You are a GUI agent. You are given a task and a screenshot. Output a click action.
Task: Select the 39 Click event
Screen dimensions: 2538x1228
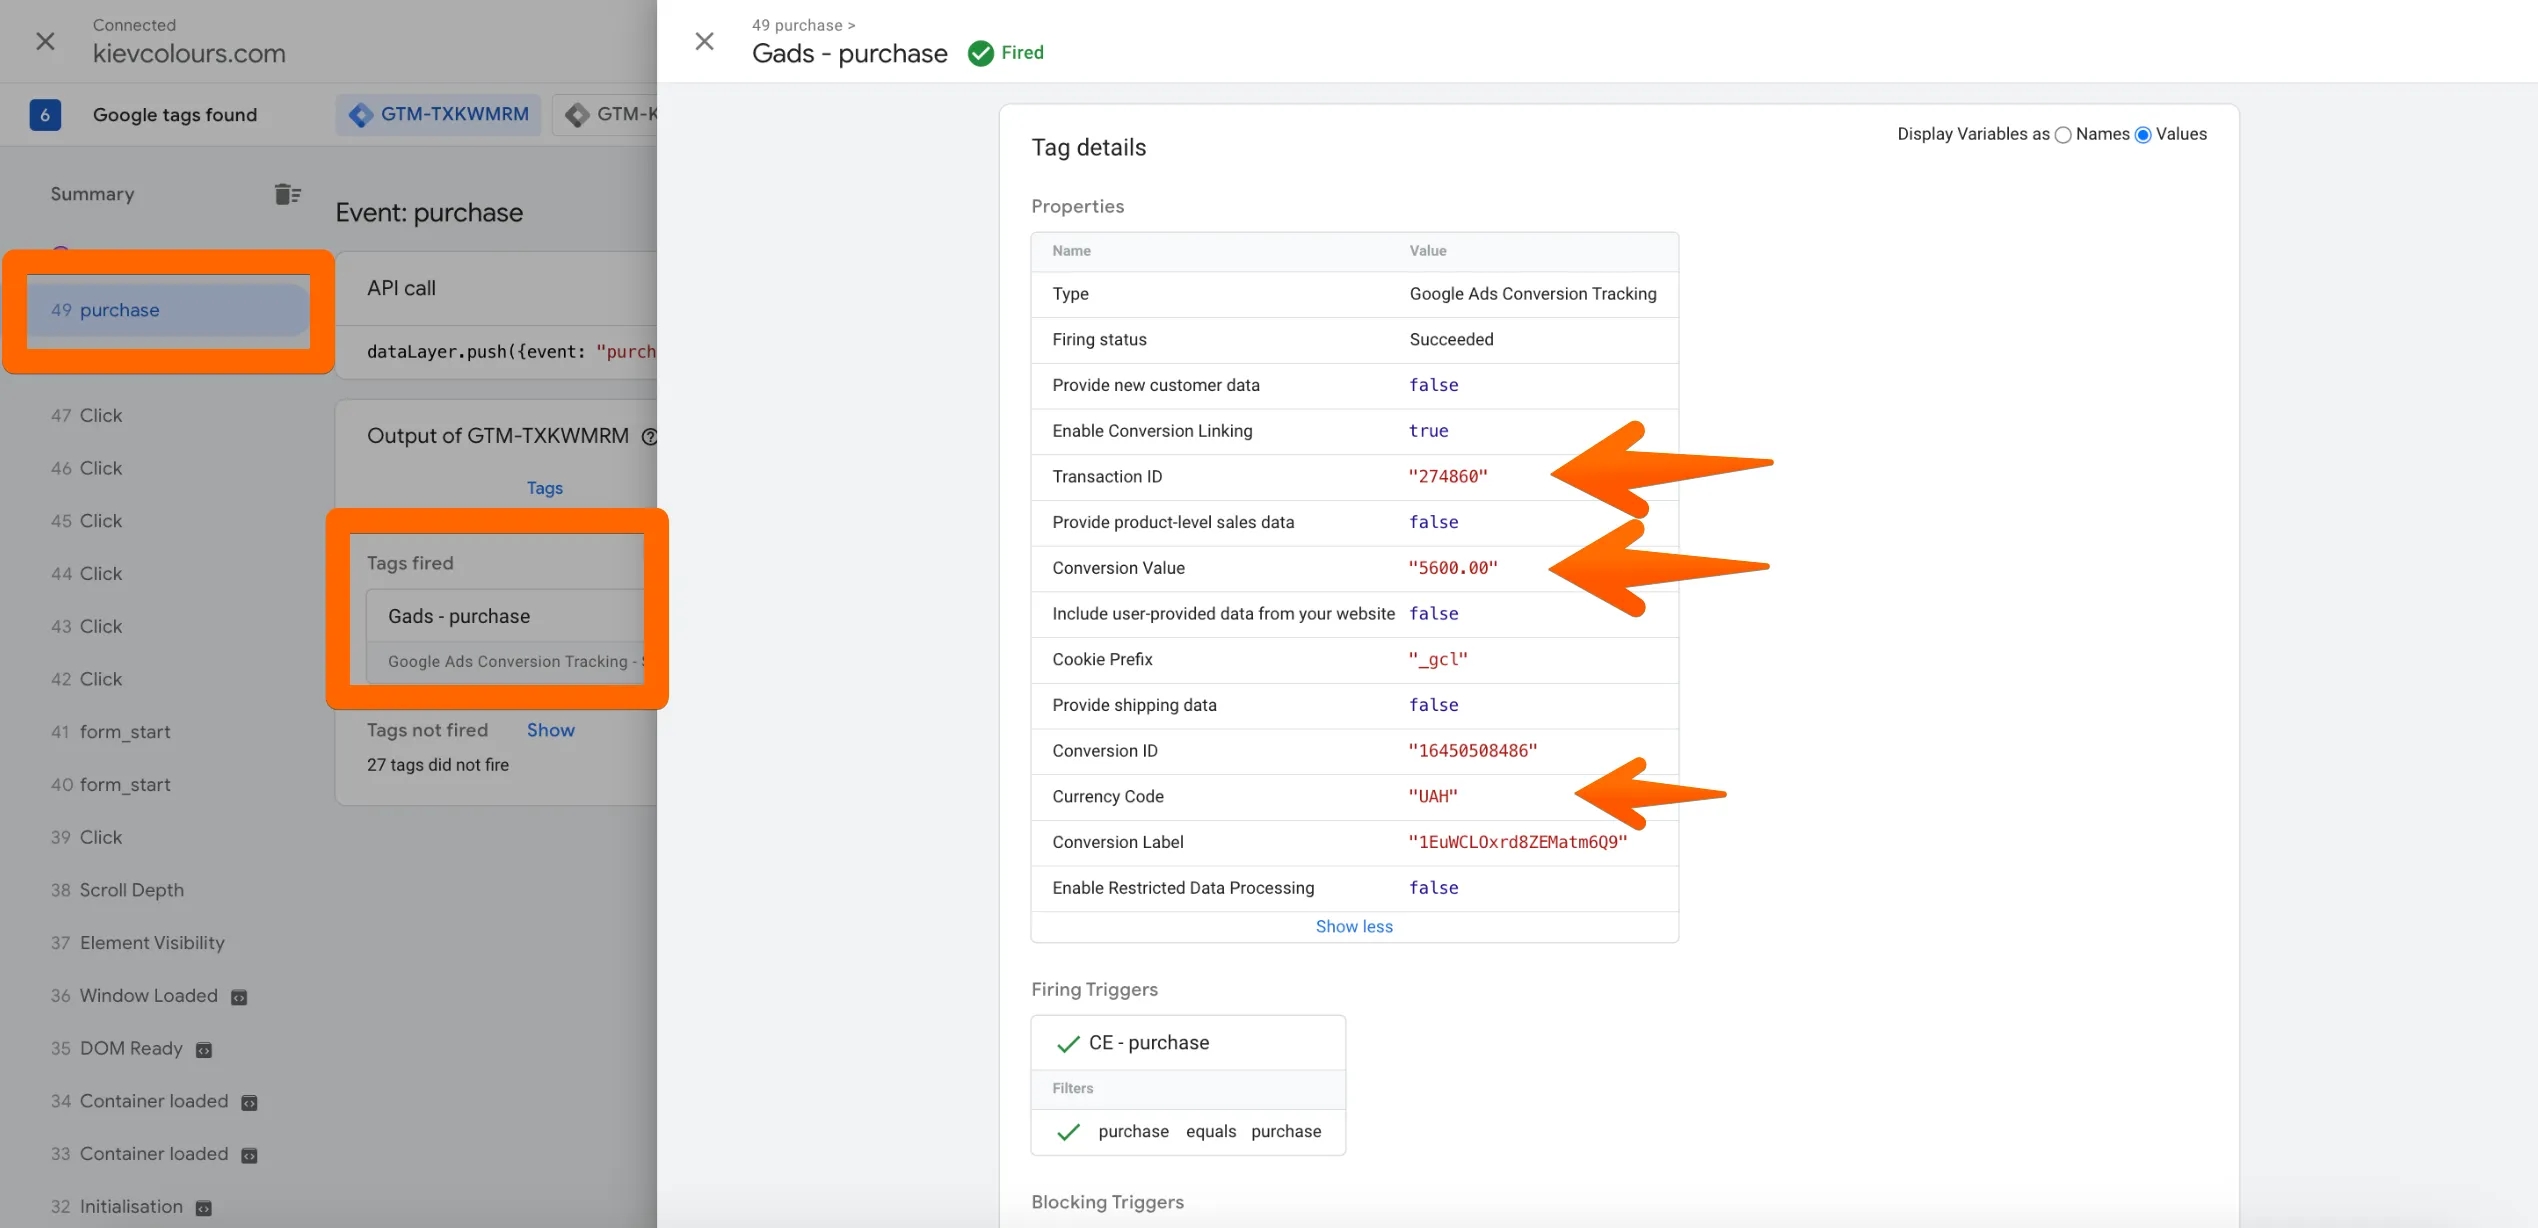[x=87, y=837]
